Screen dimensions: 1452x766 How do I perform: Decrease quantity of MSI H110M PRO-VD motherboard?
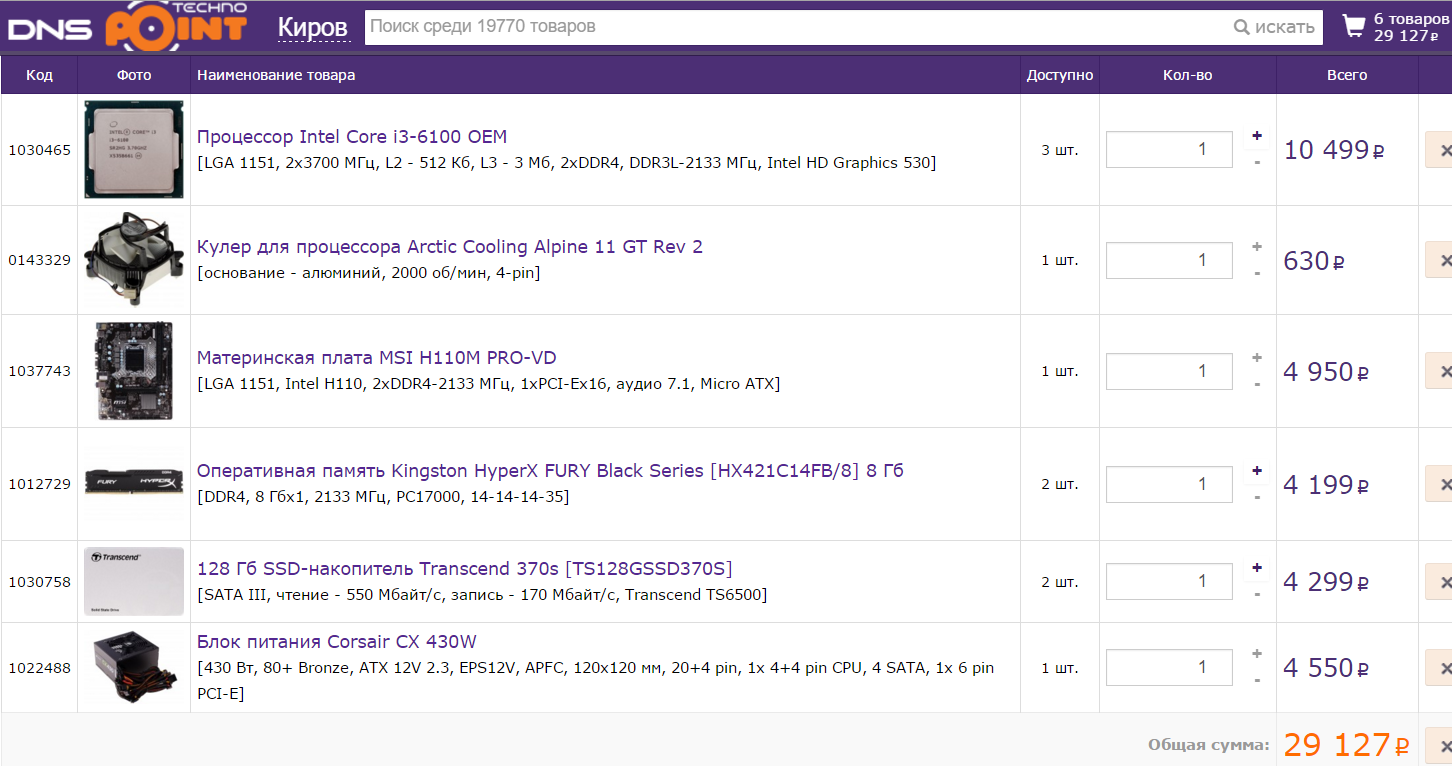pyautogui.click(x=1257, y=384)
